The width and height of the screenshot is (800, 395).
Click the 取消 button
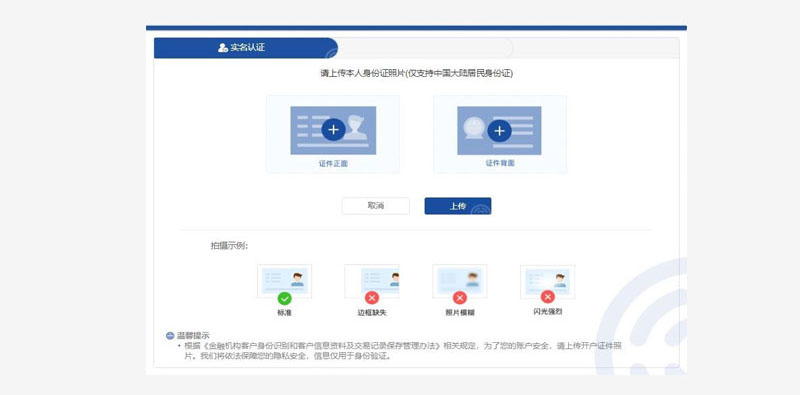coord(376,206)
